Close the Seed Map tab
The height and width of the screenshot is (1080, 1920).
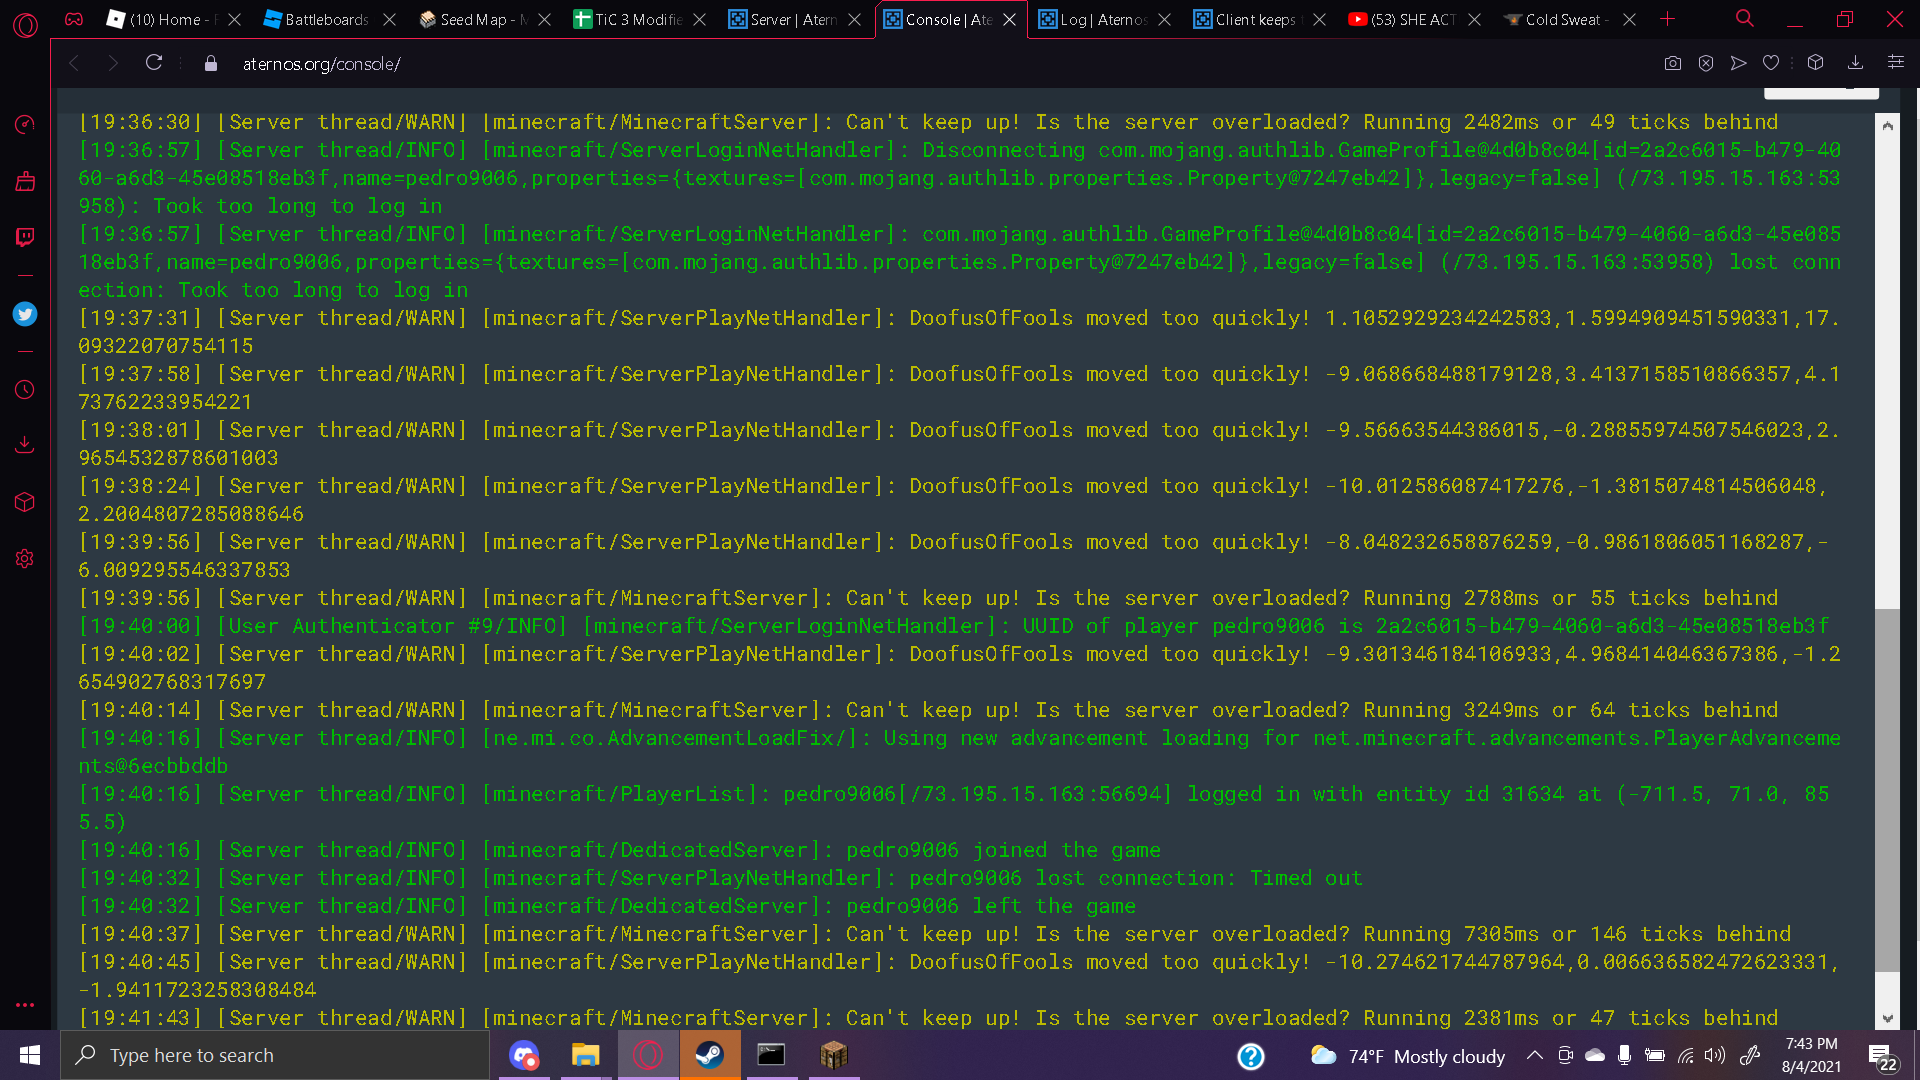(544, 19)
